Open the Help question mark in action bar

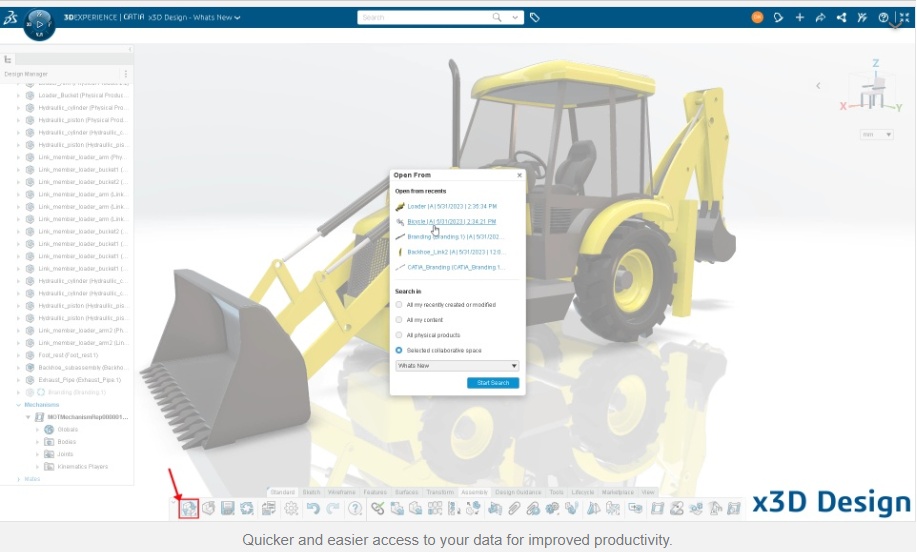point(355,509)
